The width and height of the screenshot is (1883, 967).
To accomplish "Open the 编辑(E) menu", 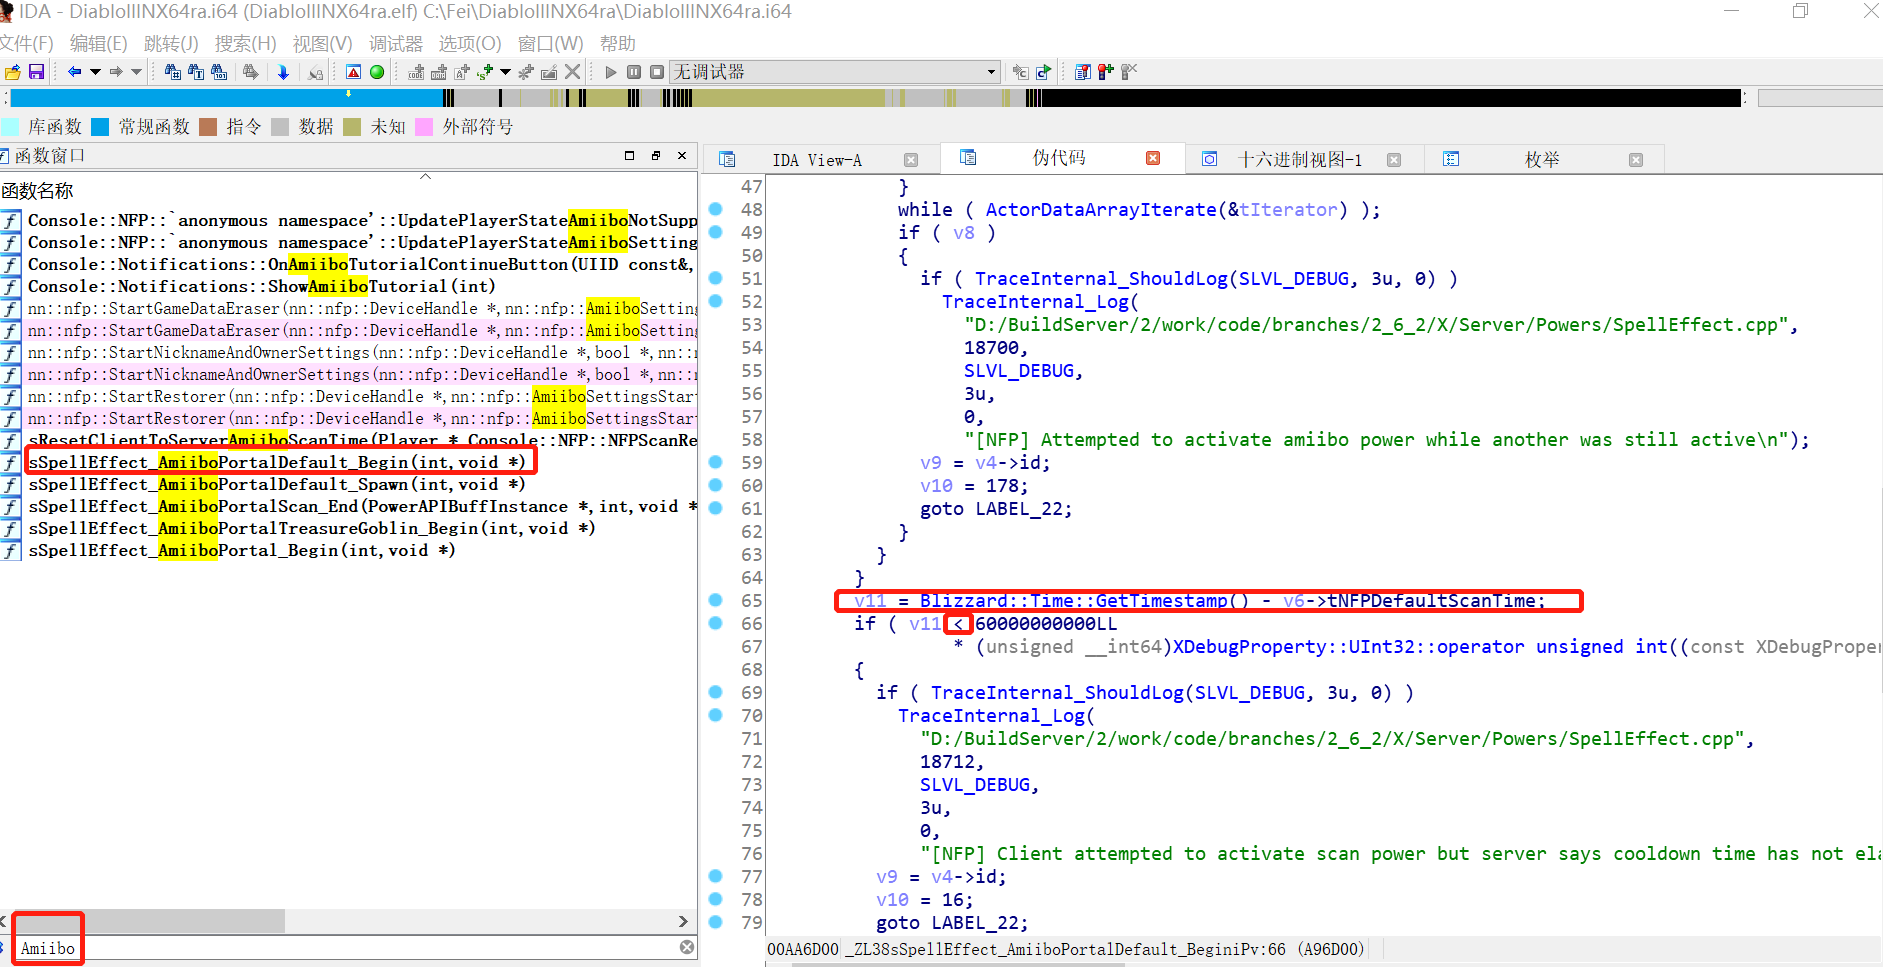I will [x=98, y=44].
